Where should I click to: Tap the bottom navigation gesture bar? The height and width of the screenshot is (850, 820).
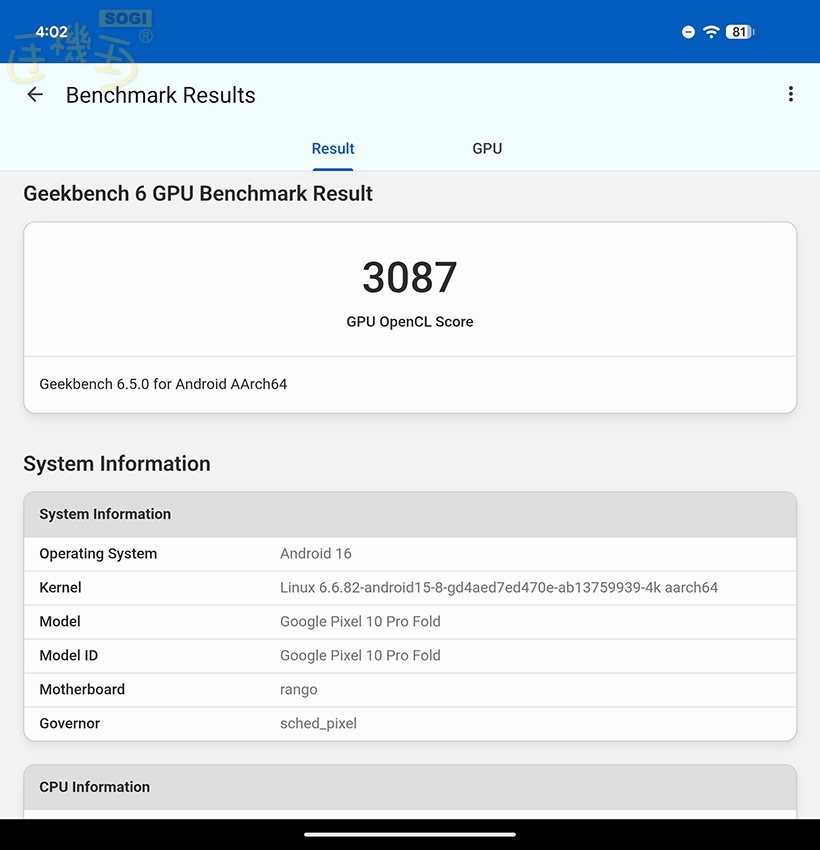[x=410, y=834]
